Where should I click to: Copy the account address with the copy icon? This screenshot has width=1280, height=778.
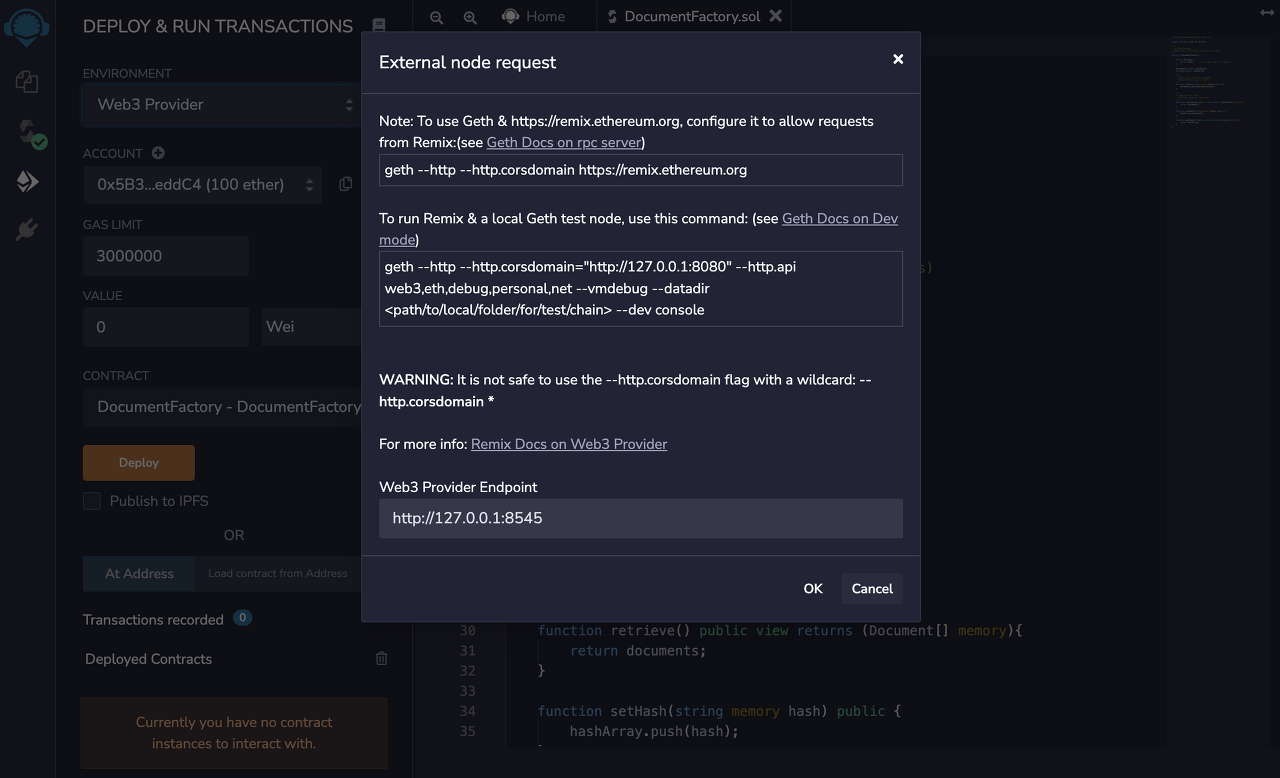pos(346,184)
